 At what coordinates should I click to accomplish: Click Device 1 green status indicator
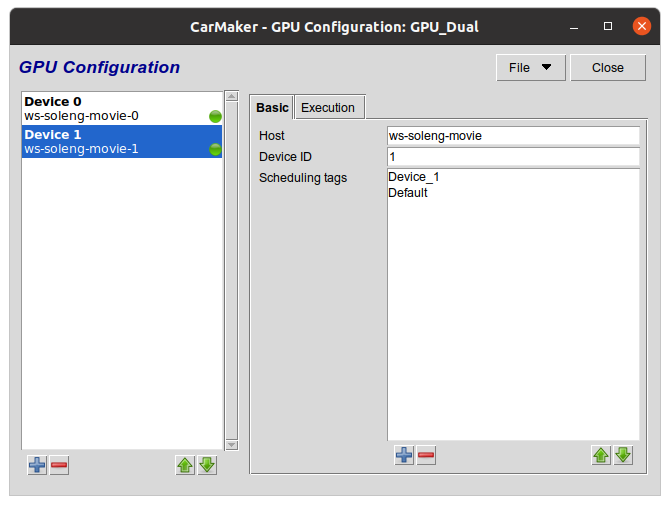pyautogui.click(x=215, y=149)
